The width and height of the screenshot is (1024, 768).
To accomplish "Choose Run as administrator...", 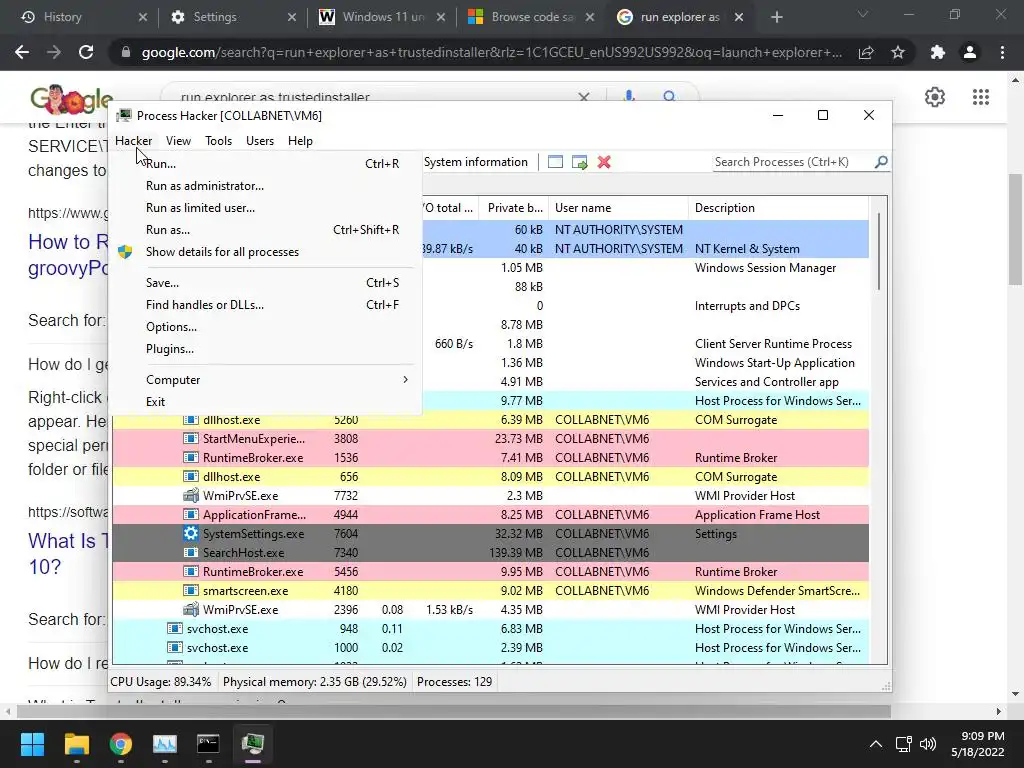I will (x=264, y=186).
